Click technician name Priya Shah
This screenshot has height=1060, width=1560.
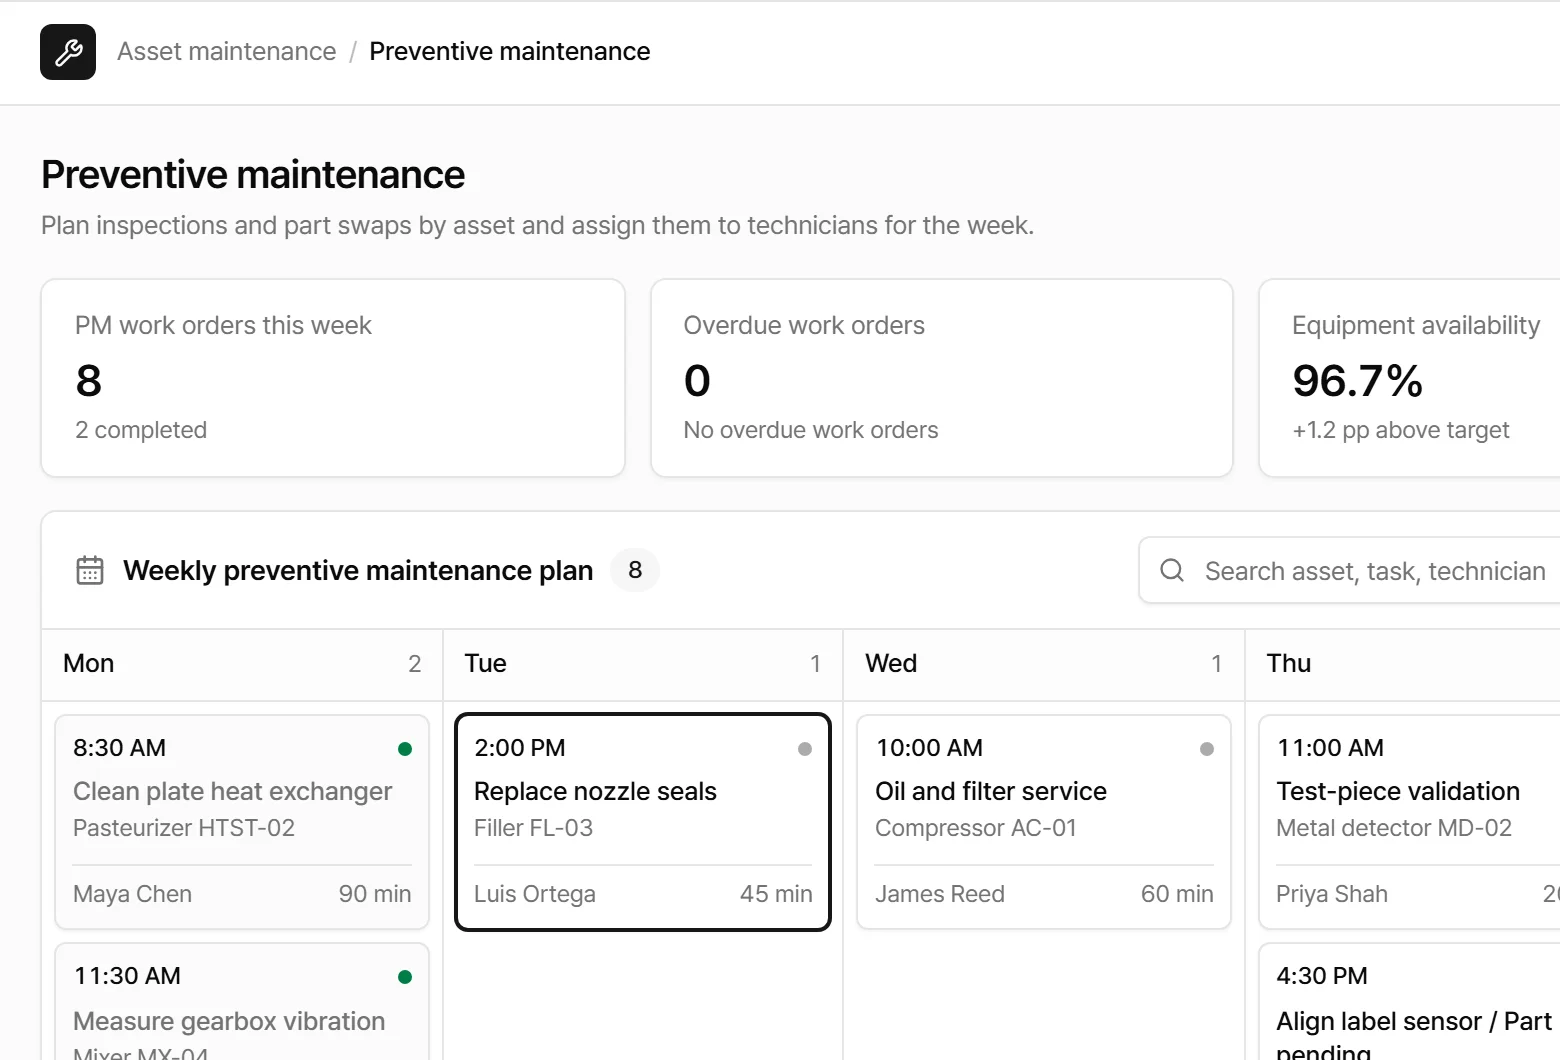click(x=1332, y=894)
